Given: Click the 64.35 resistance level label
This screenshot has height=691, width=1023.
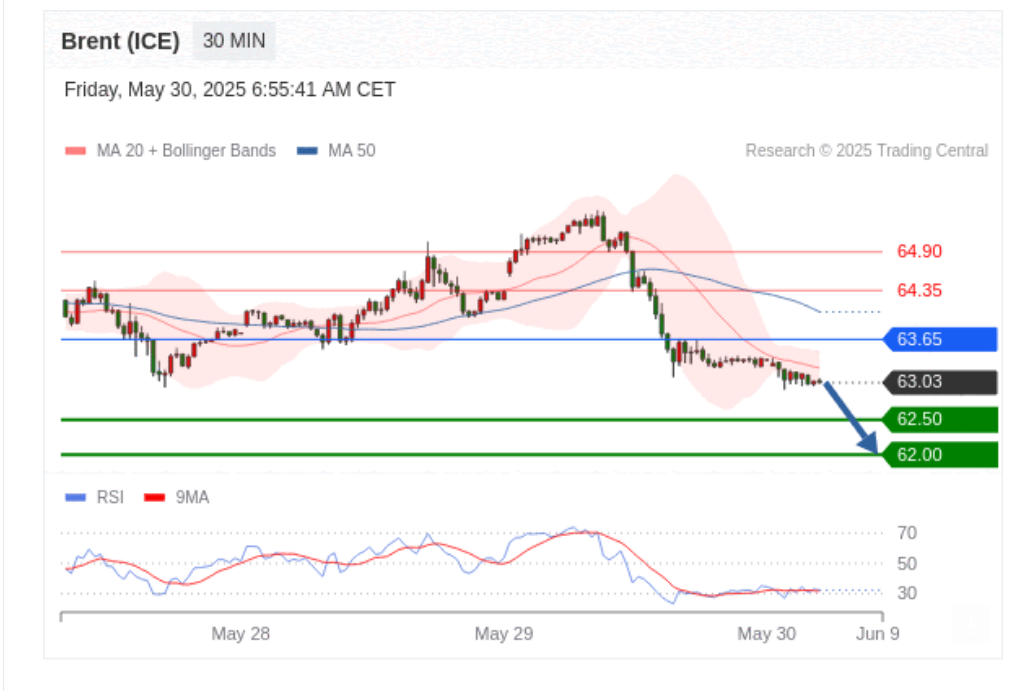Looking at the screenshot, I should pyautogui.click(x=919, y=290).
